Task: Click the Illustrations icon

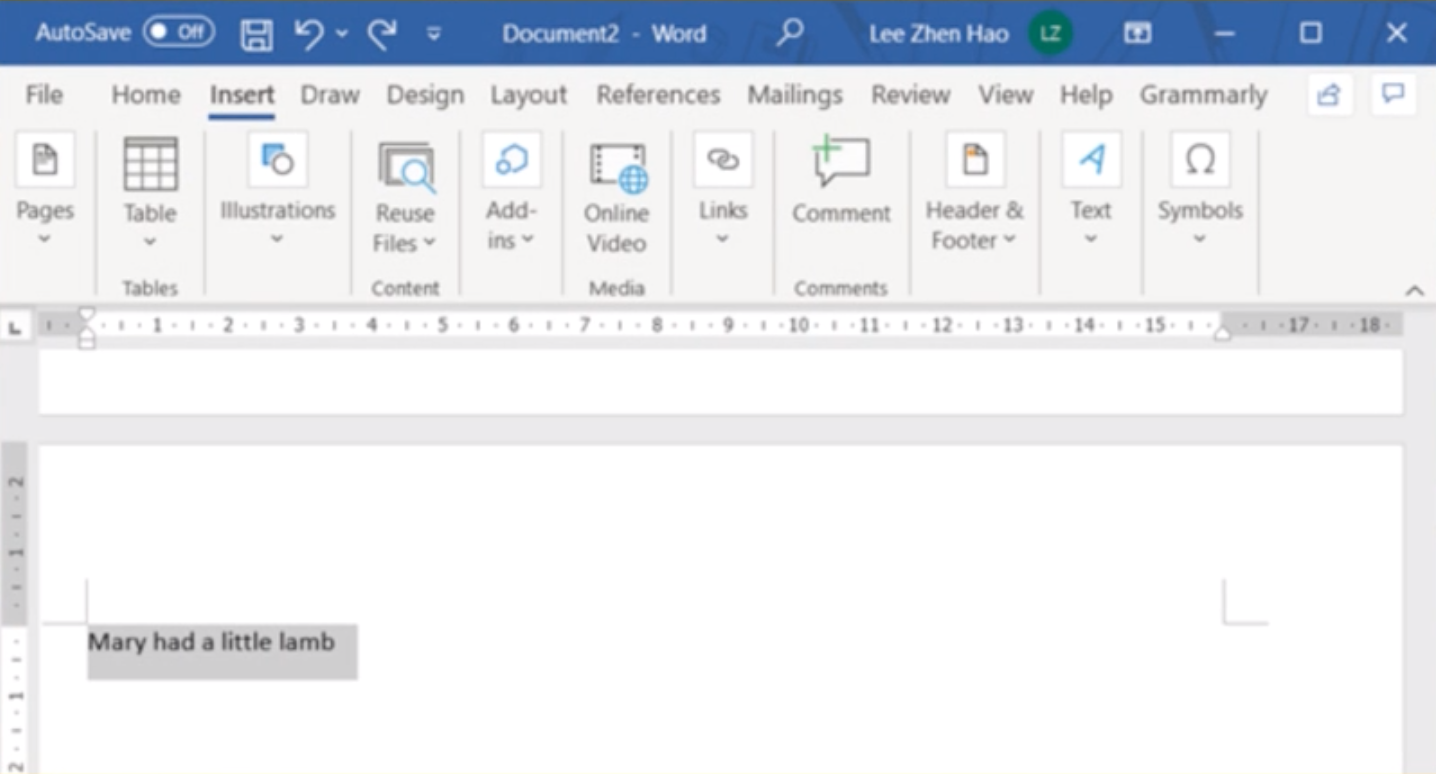Action: tap(277, 160)
